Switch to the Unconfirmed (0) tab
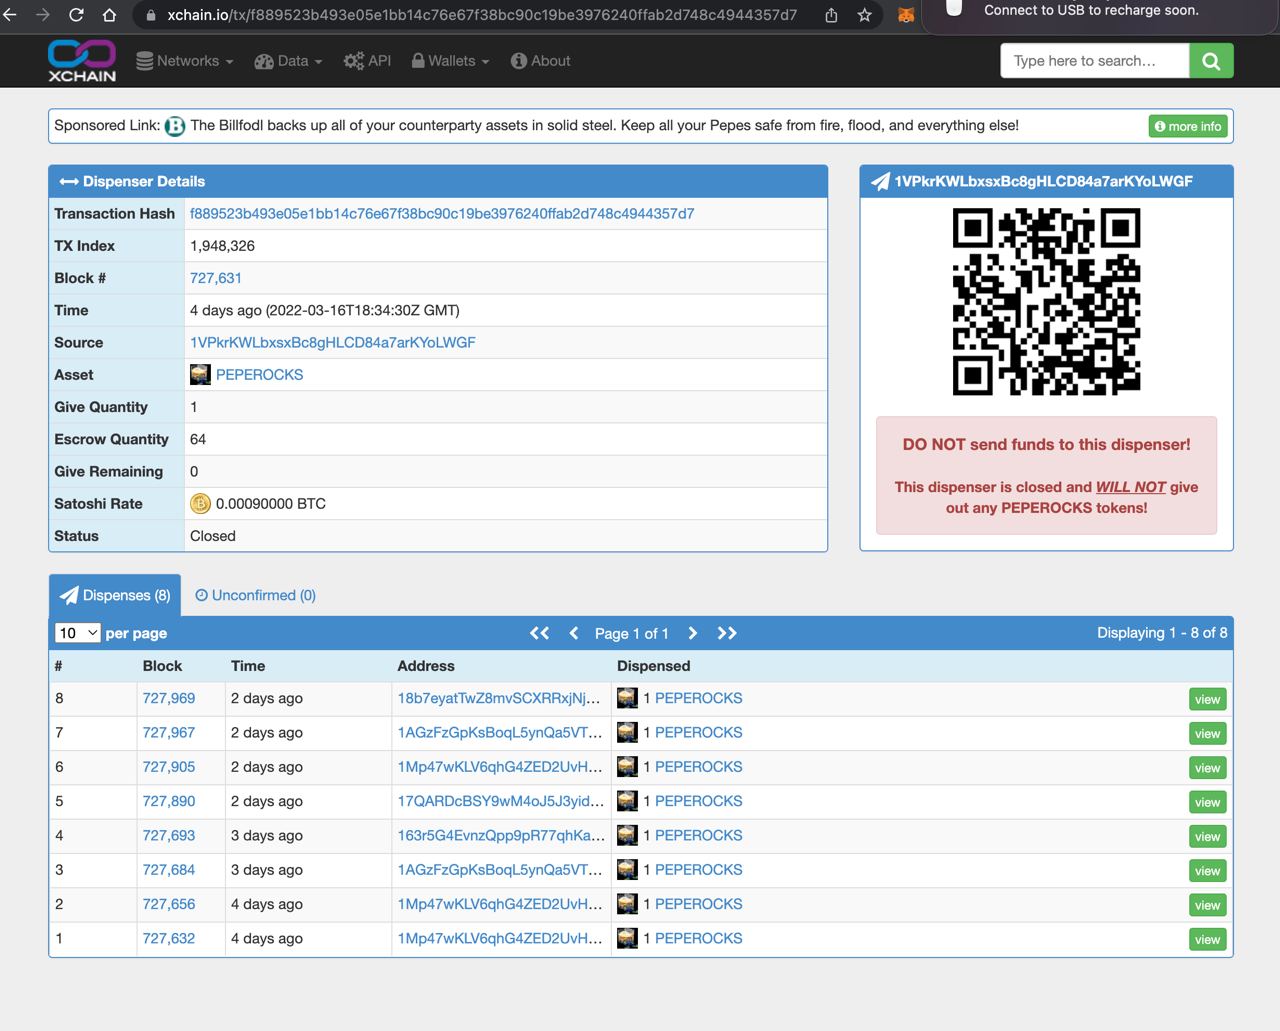This screenshot has height=1031, width=1280. click(255, 595)
